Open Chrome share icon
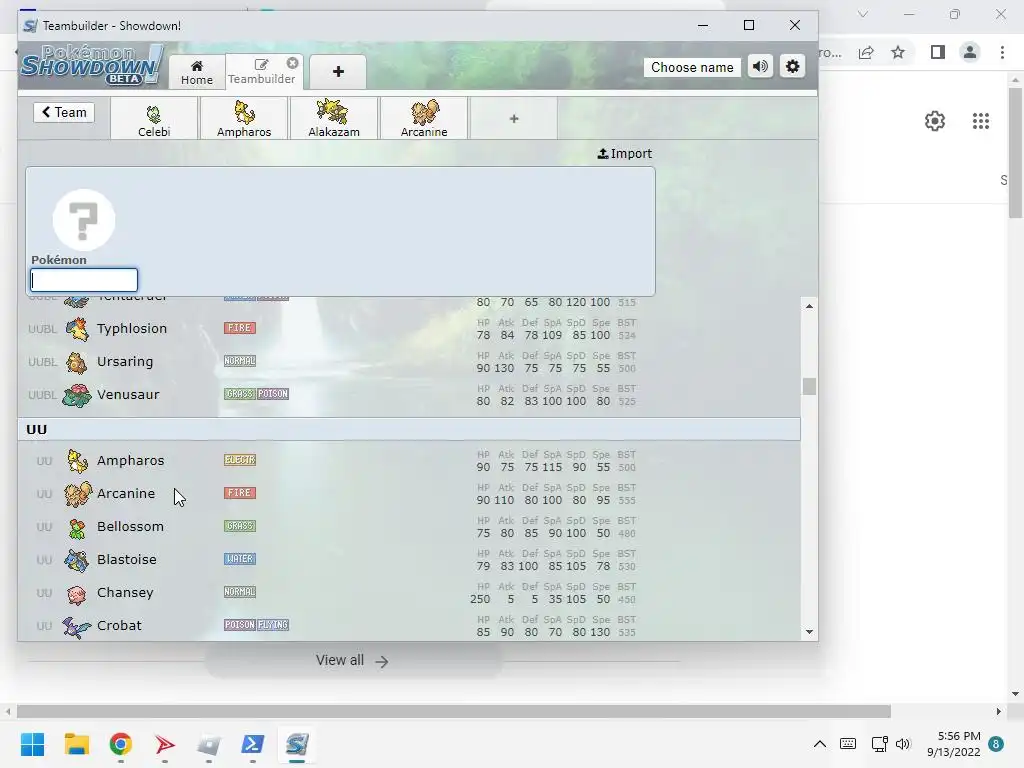1024x768 pixels. click(866, 52)
